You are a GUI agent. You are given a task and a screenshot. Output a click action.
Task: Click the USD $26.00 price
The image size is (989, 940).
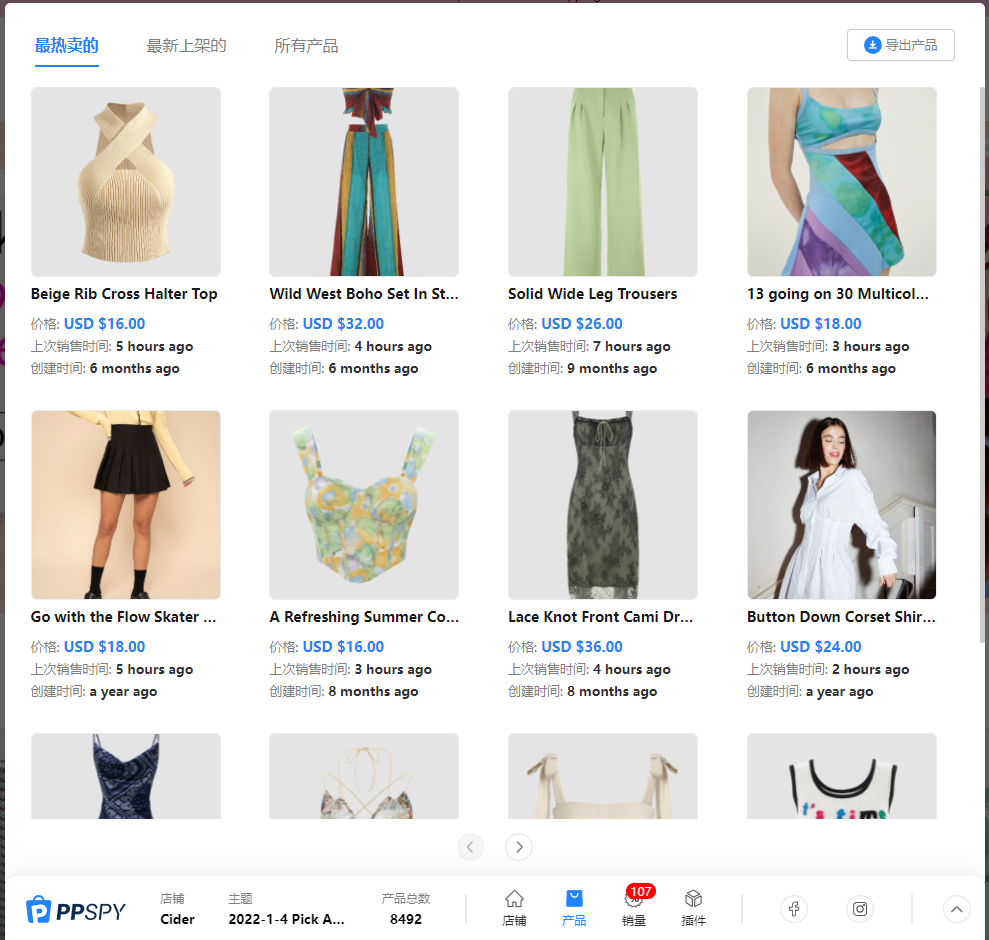tap(582, 324)
